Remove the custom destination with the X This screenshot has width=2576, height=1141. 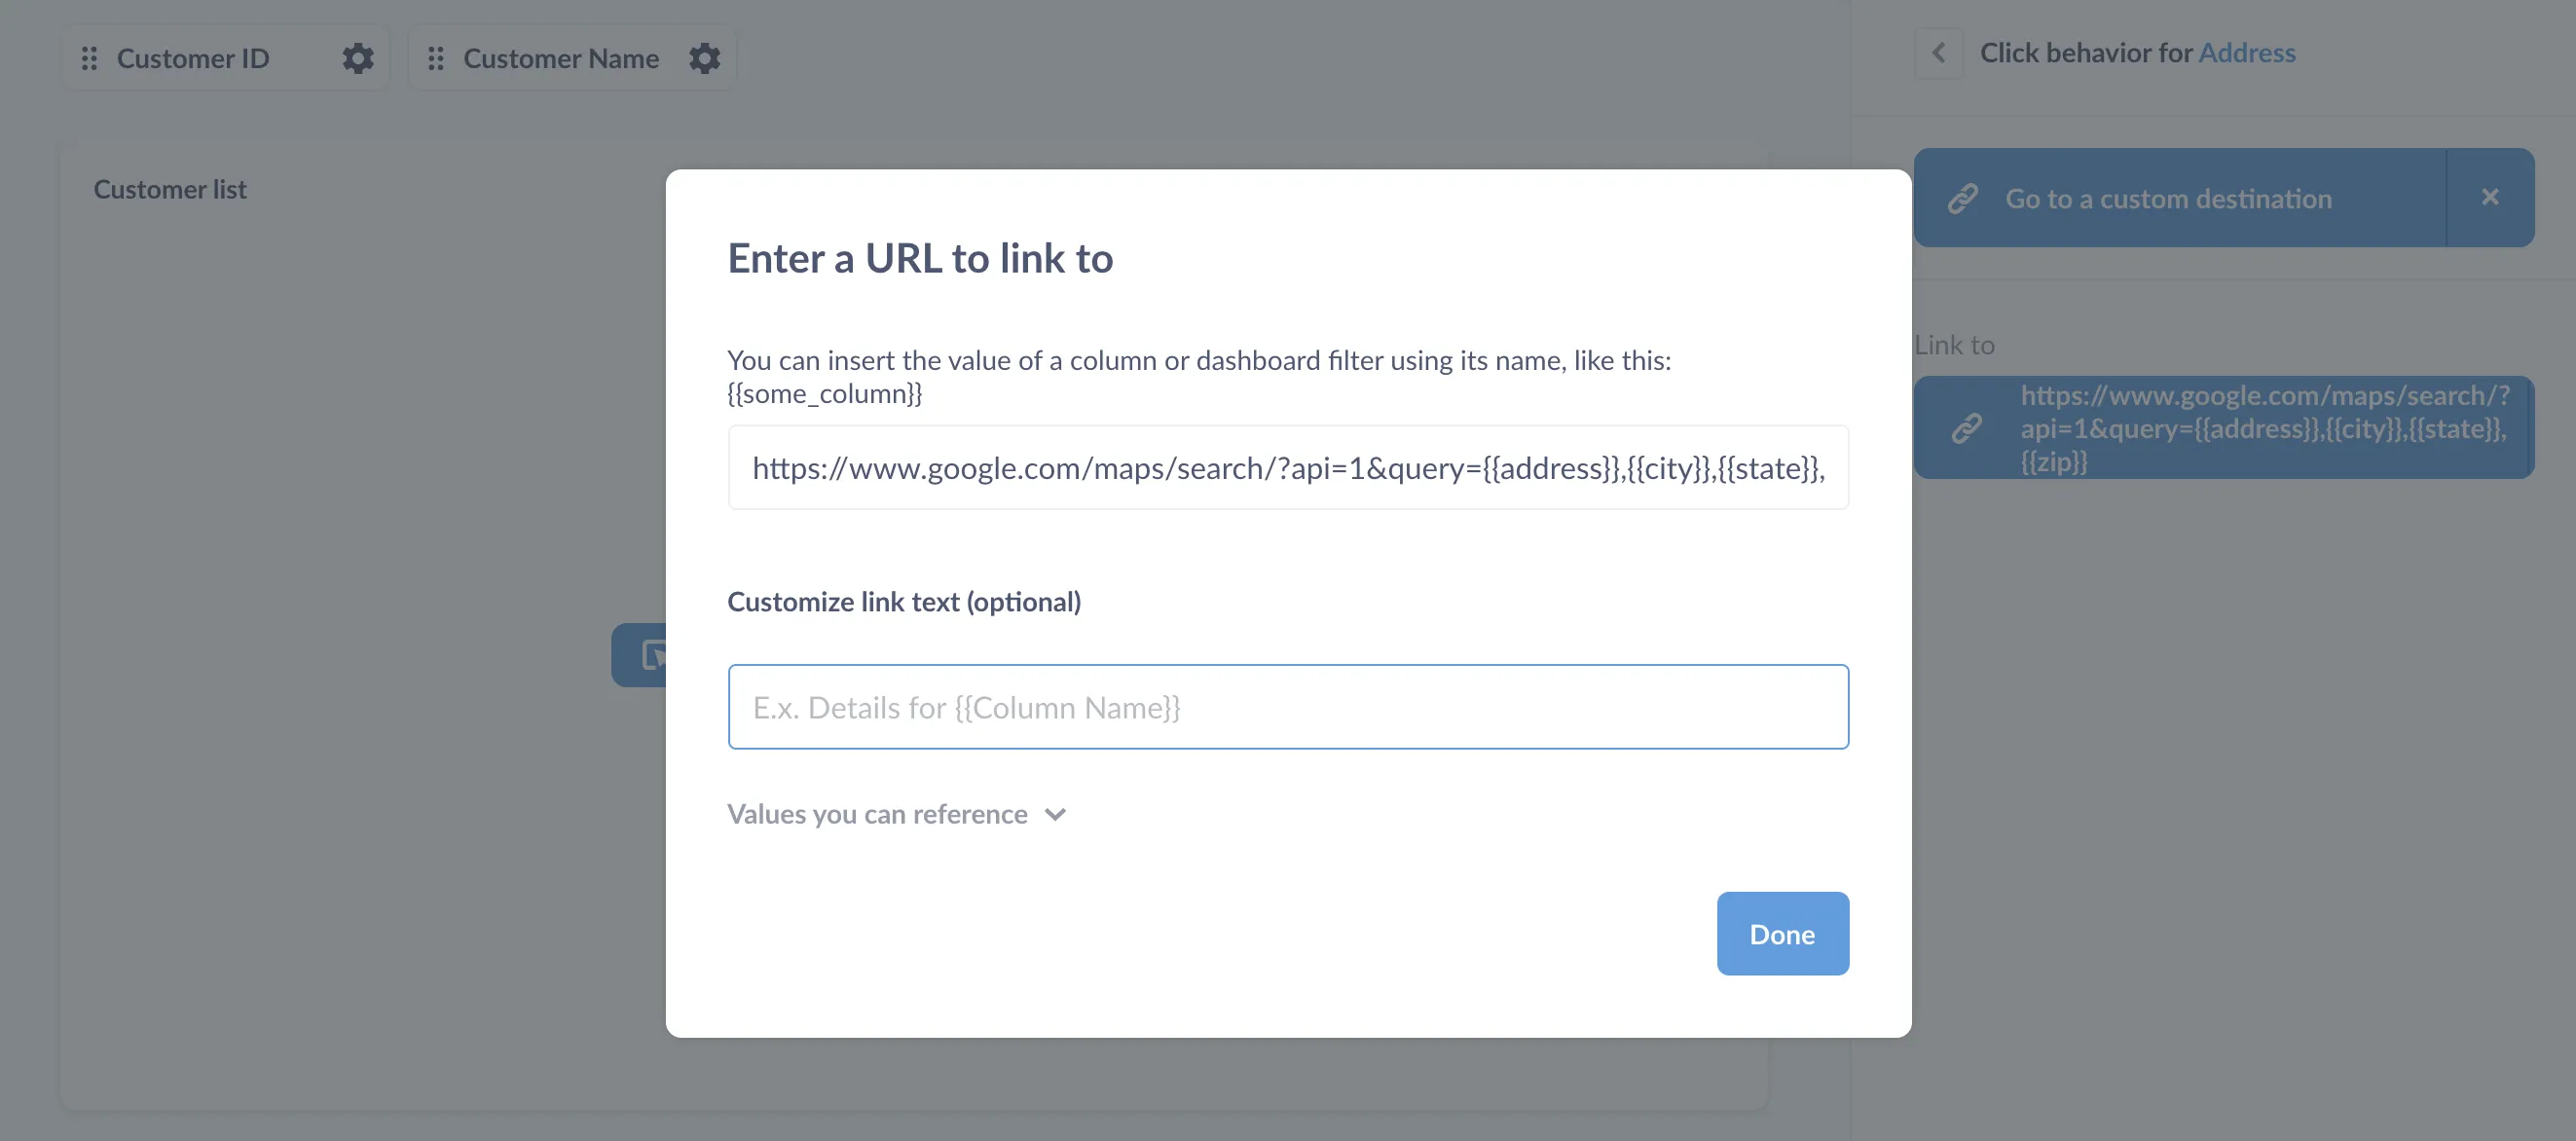[2489, 198]
